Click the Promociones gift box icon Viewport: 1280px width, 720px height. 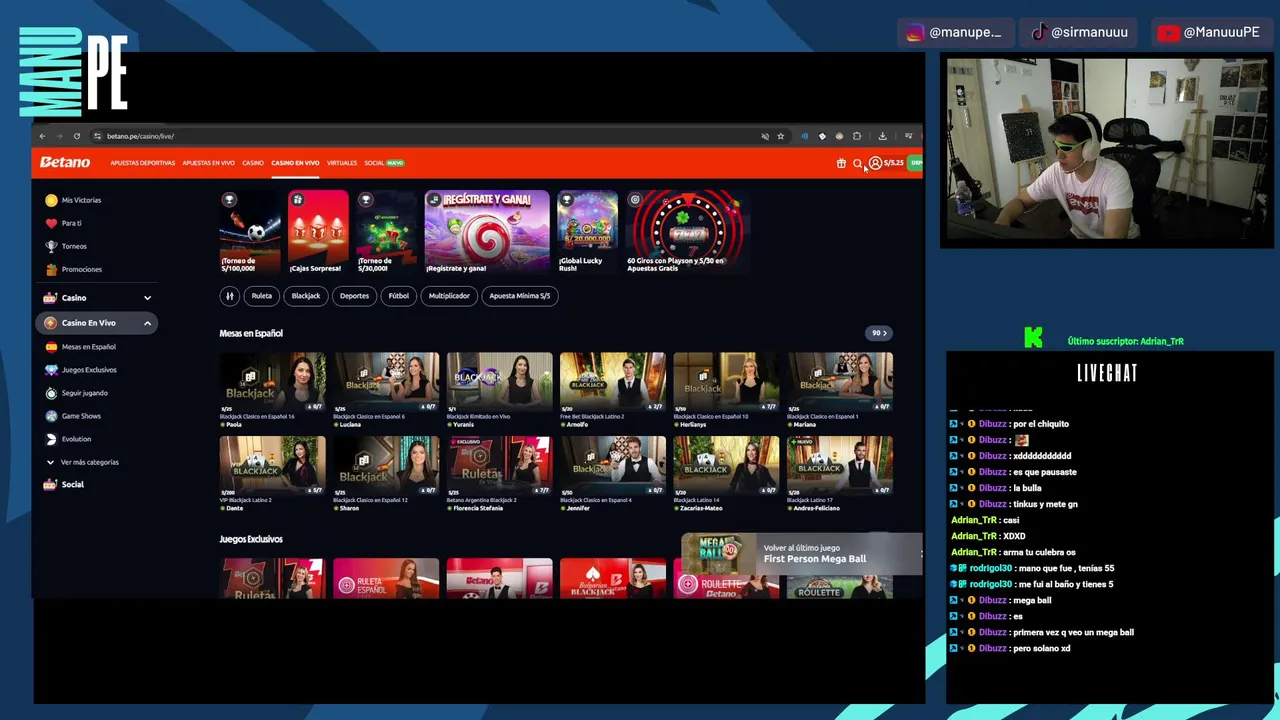51,269
